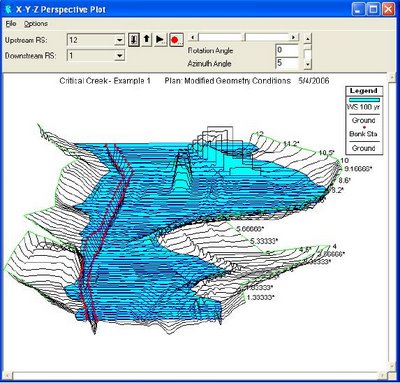
Task: Click the 8.6* cross-section label
Action: coord(345,180)
